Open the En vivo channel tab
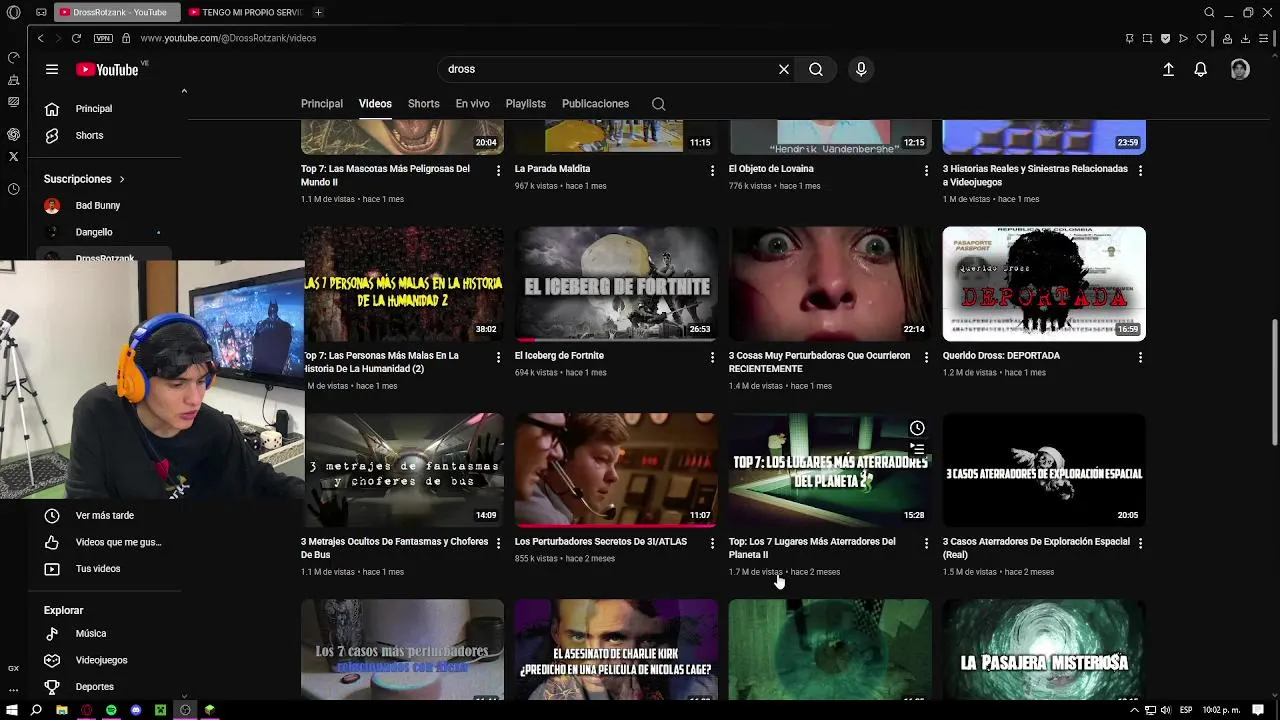1280x720 pixels. [x=472, y=104]
